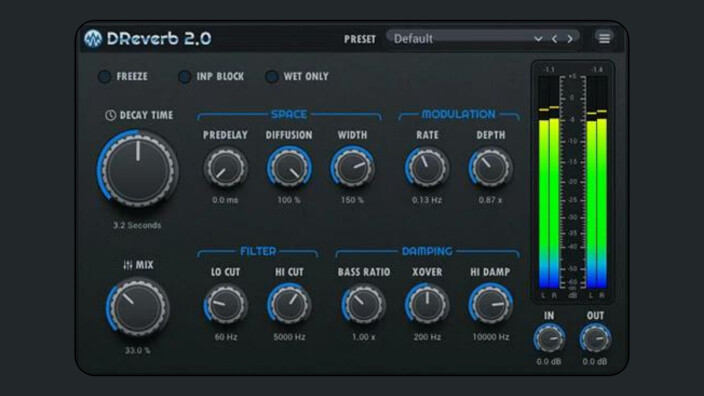The height and width of the screenshot is (396, 704).
Task: Click the 33.0 % mix value
Action: (x=138, y=350)
